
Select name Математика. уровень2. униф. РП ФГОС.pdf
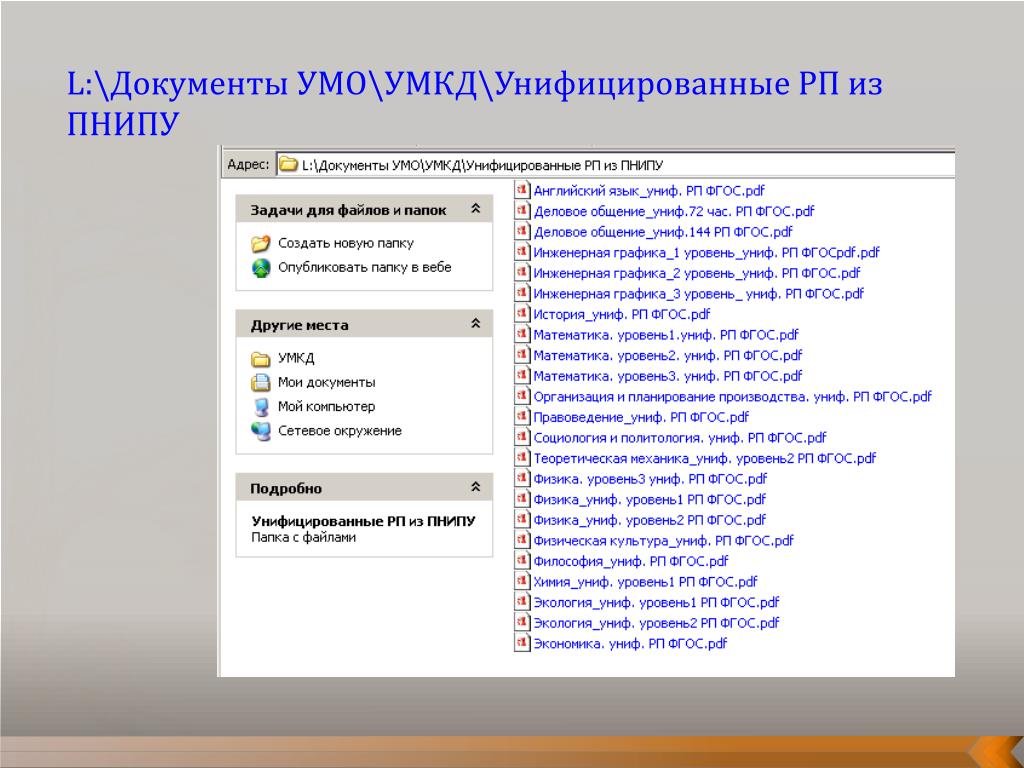pyautogui.click(x=667, y=355)
